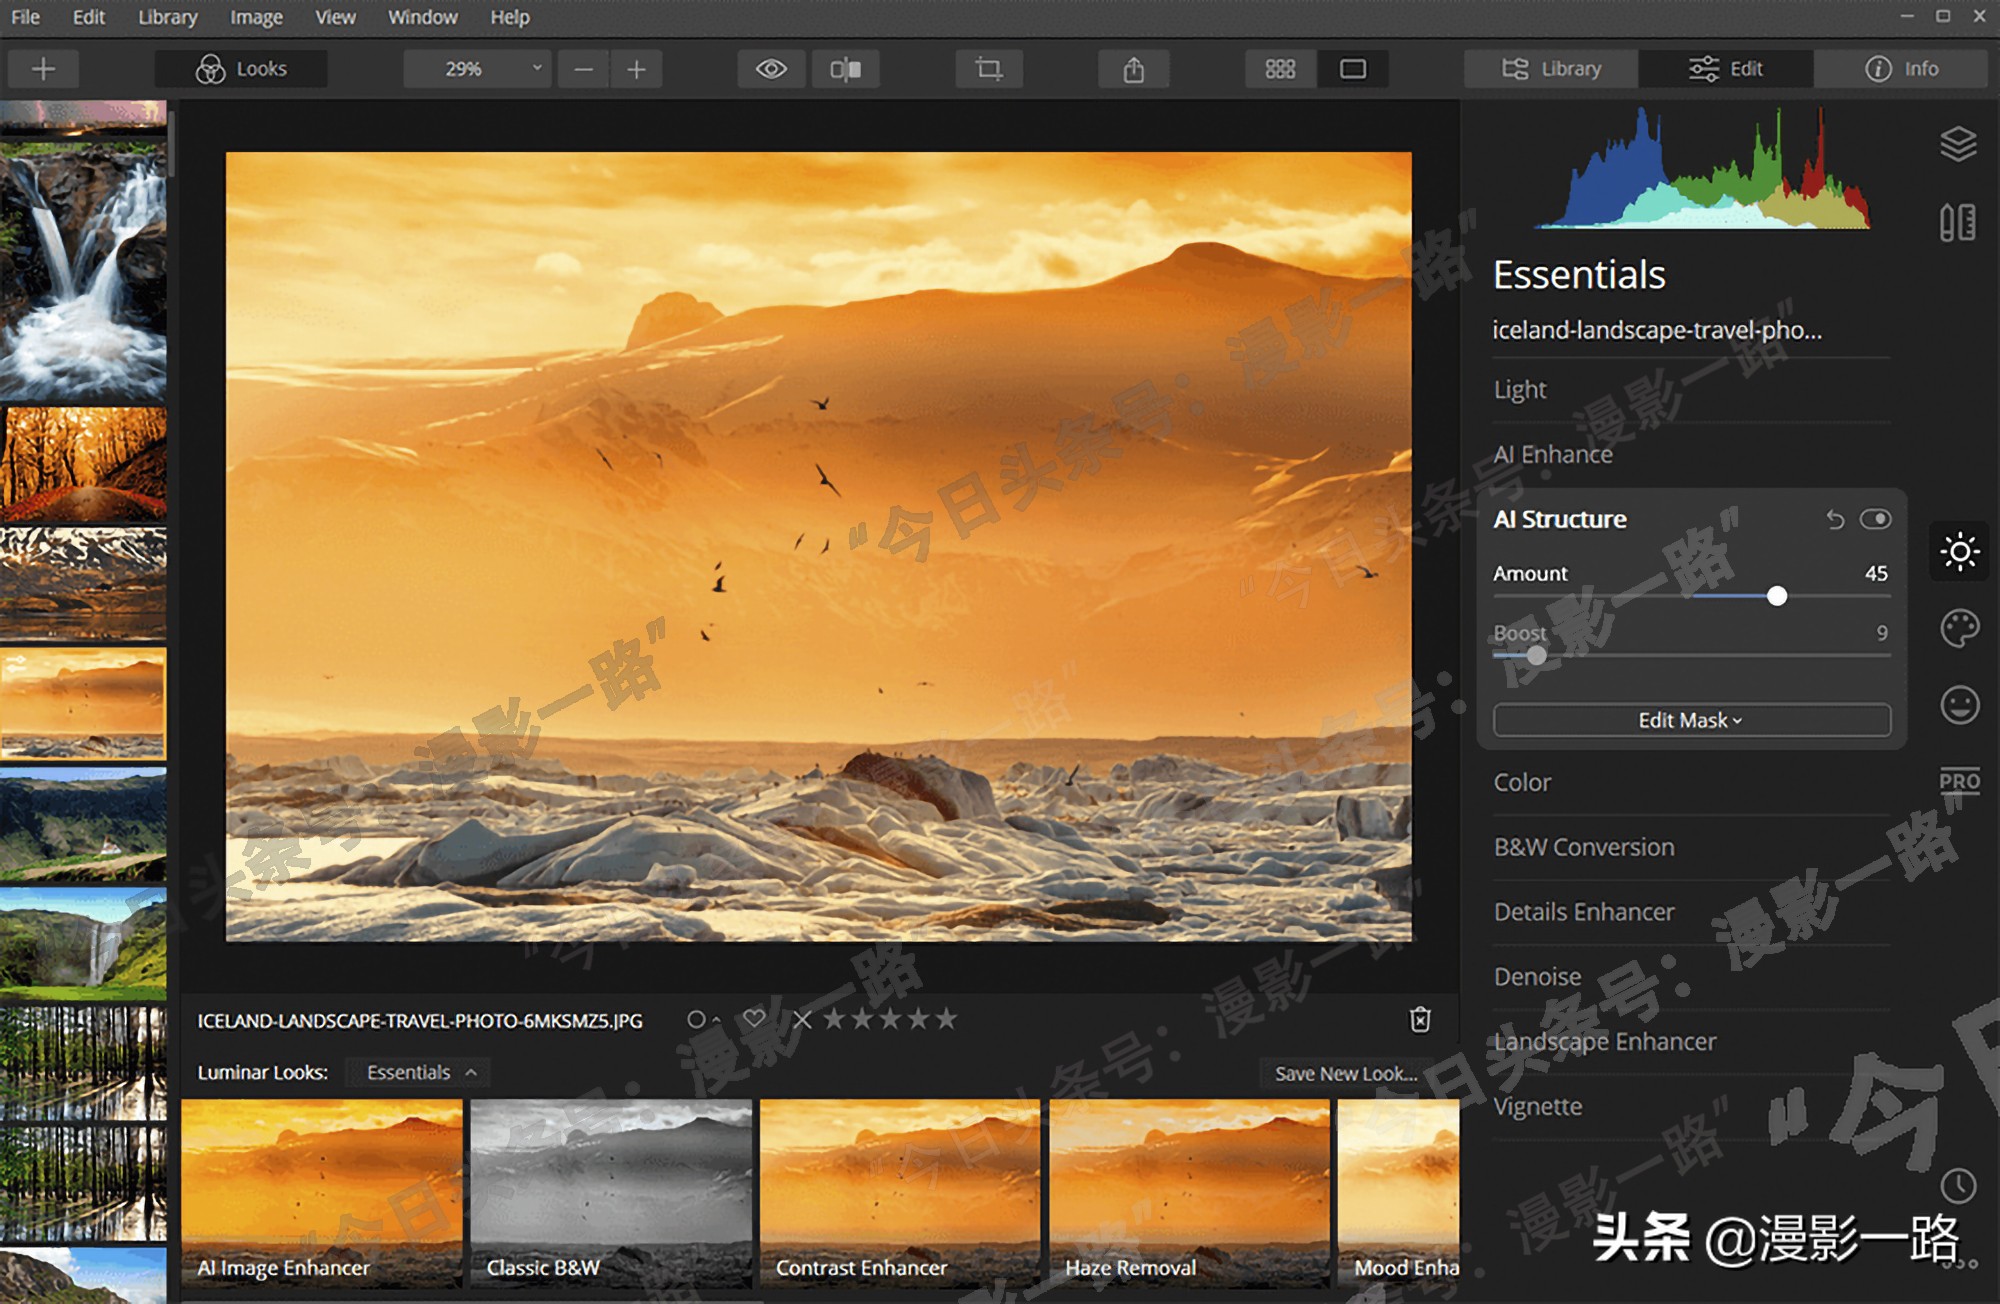2000x1304 pixels.
Task: Apply the Classic B&W look thumbnail
Action: point(611,1192)
